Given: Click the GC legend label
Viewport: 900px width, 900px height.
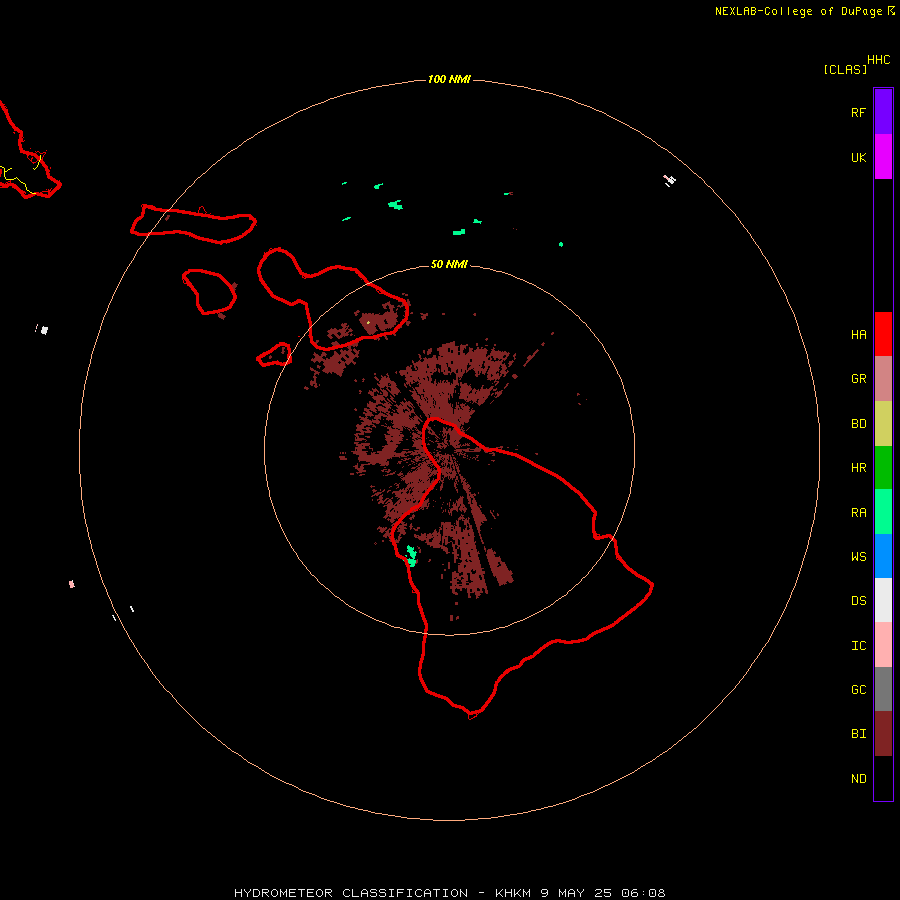Looking at the screenshot, I should tap(859, 690).
